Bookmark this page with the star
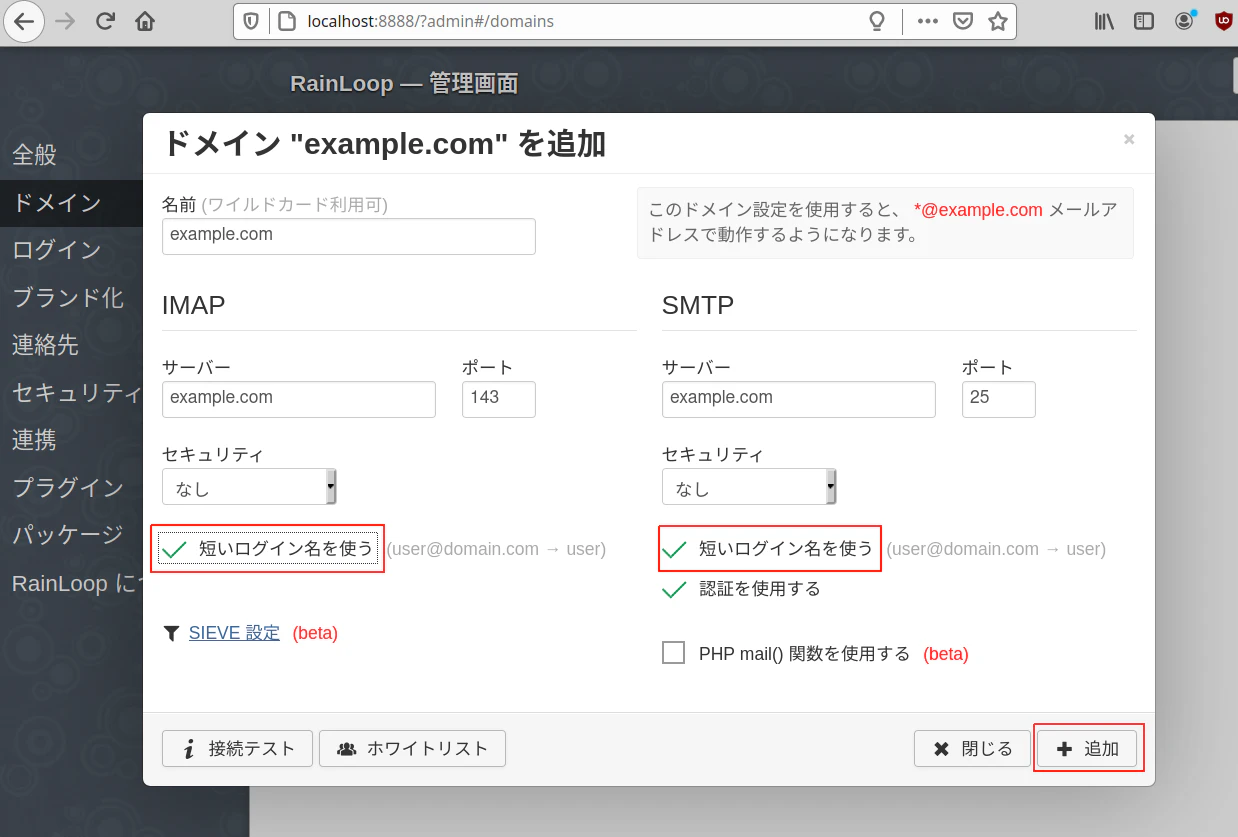 click(x=997, y=21)
